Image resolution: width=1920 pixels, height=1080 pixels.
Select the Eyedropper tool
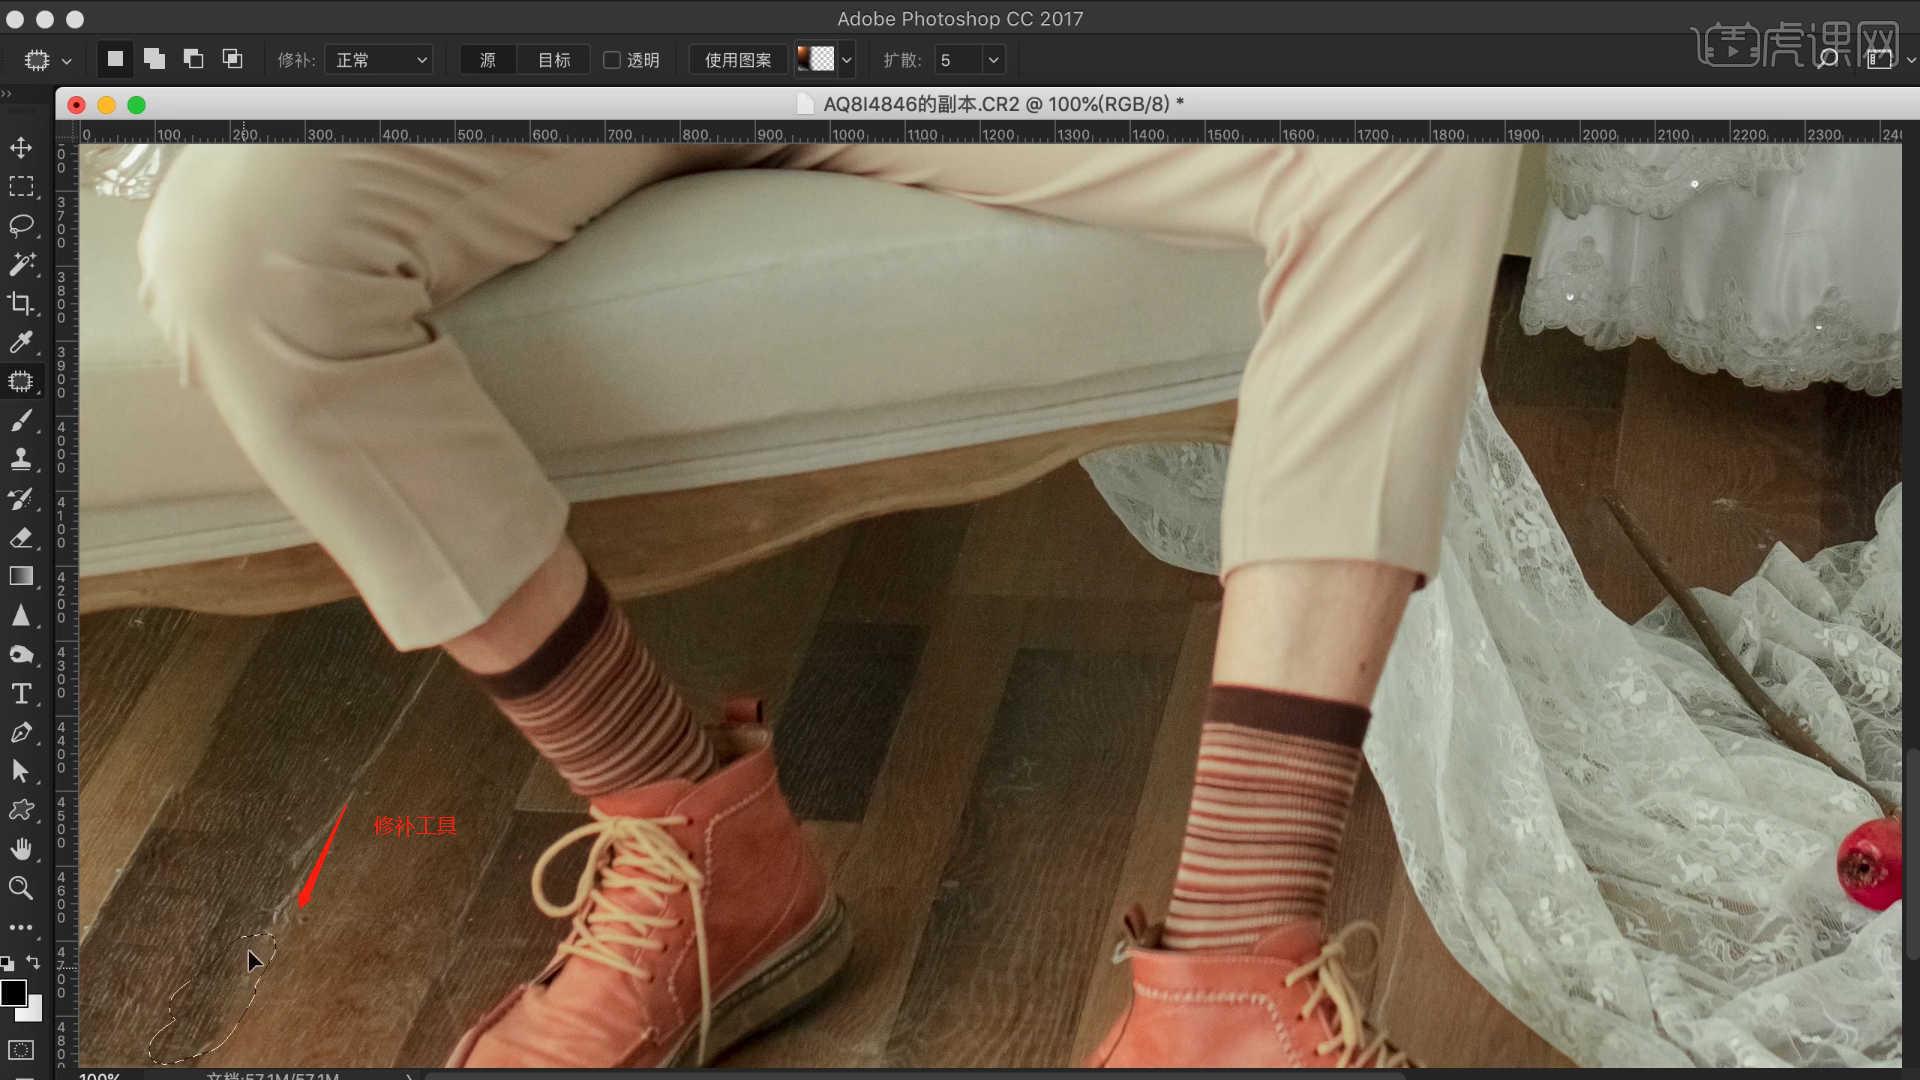coord(21,342)
